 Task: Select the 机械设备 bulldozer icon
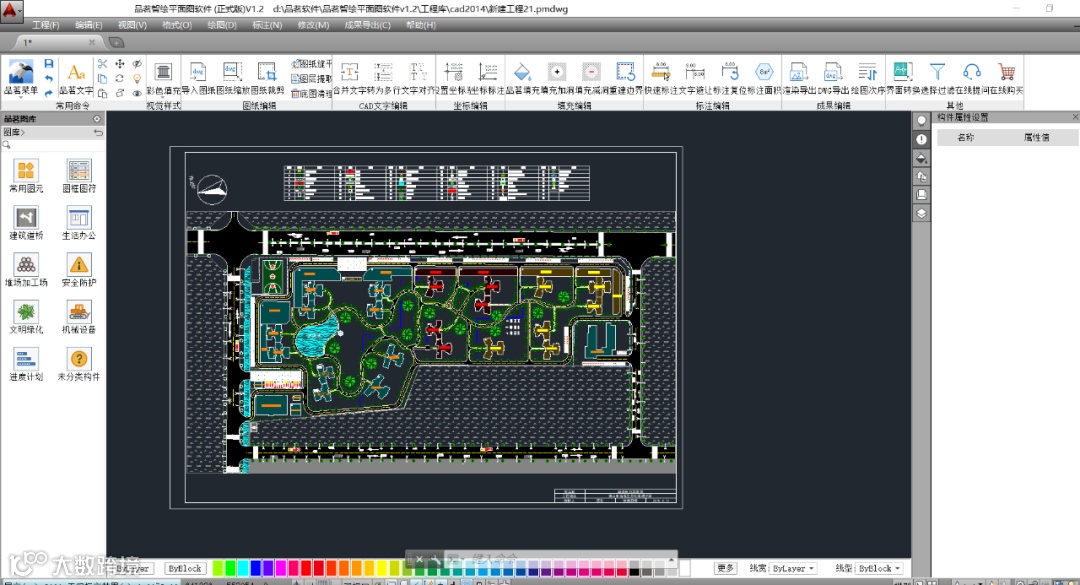pyautogui.click(x=78, y=312)
